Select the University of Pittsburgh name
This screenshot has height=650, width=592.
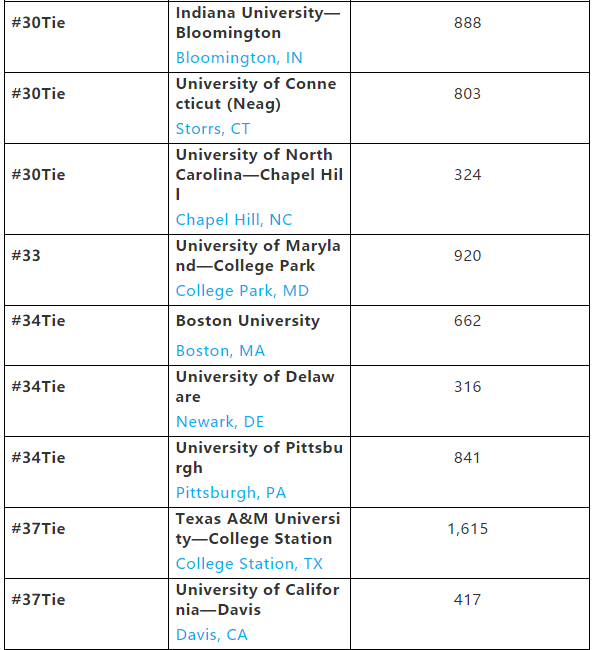pyautogui.click(x=259, y=458)
